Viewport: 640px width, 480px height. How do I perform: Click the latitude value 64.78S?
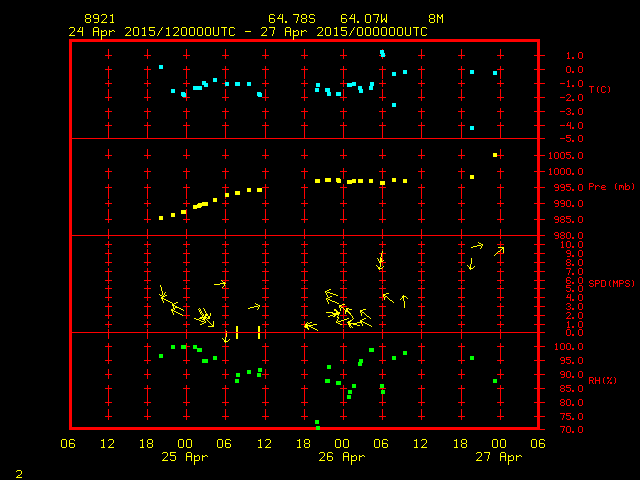[x=291, y=19]
